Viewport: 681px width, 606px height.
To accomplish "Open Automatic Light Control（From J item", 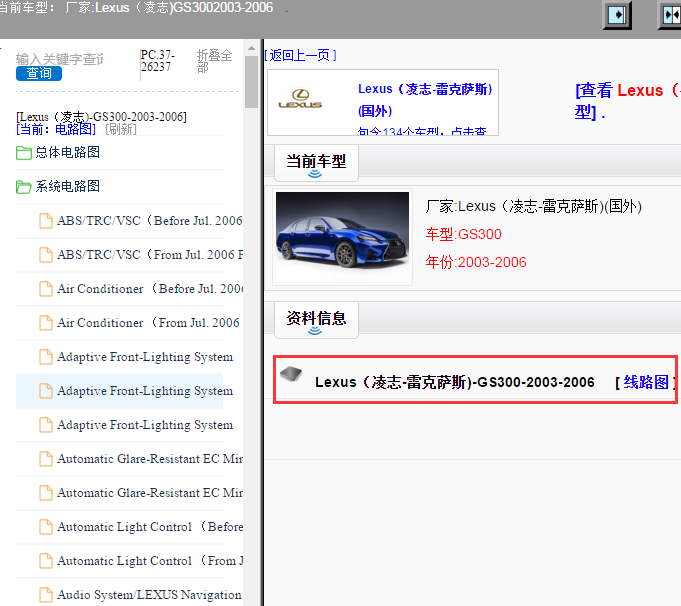I will tap(149, 561).
